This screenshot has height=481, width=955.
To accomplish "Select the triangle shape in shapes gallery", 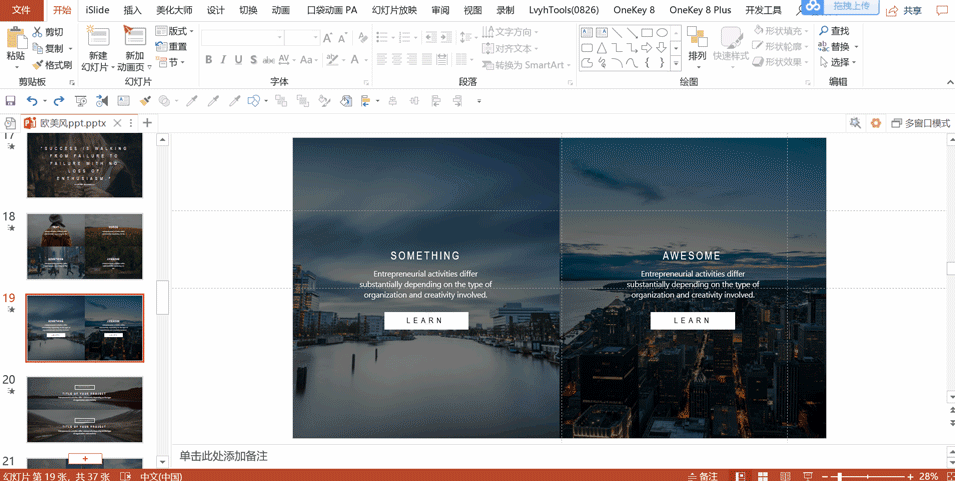I will tap(602, 47).
